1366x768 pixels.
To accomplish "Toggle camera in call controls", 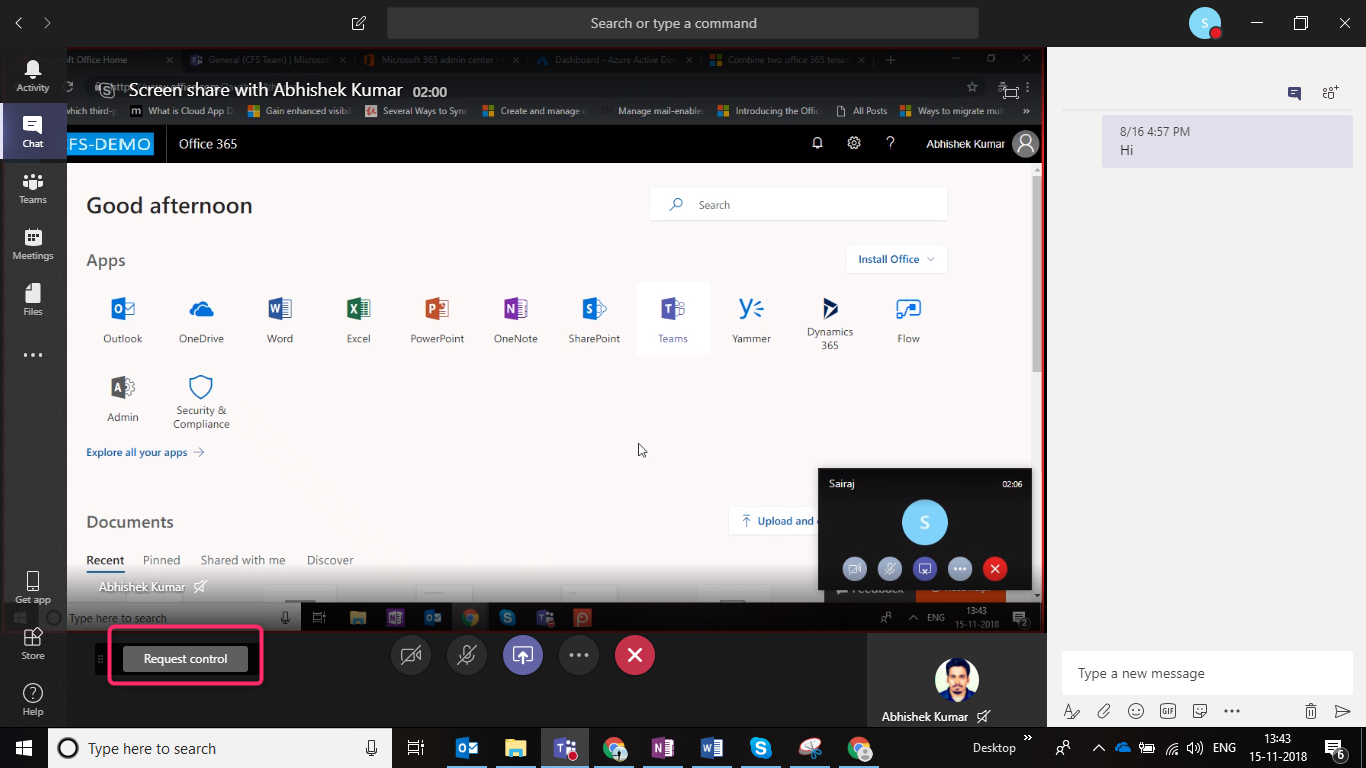I will [410, 655].
